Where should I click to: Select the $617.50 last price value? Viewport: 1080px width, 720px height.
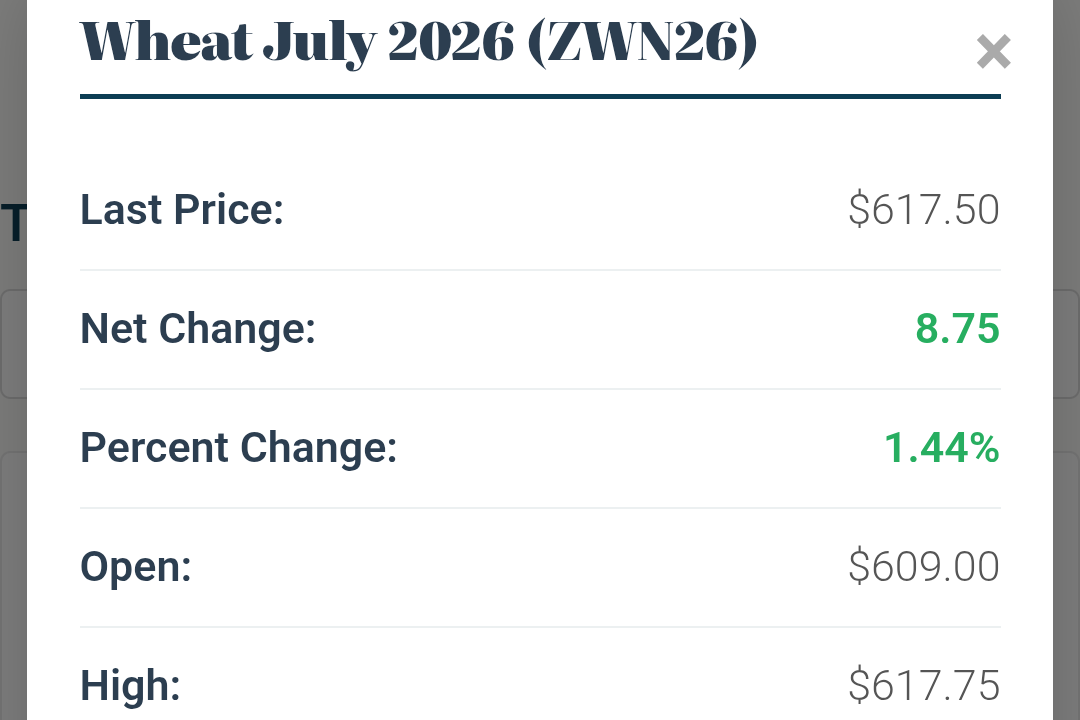[x=924, y=209]
